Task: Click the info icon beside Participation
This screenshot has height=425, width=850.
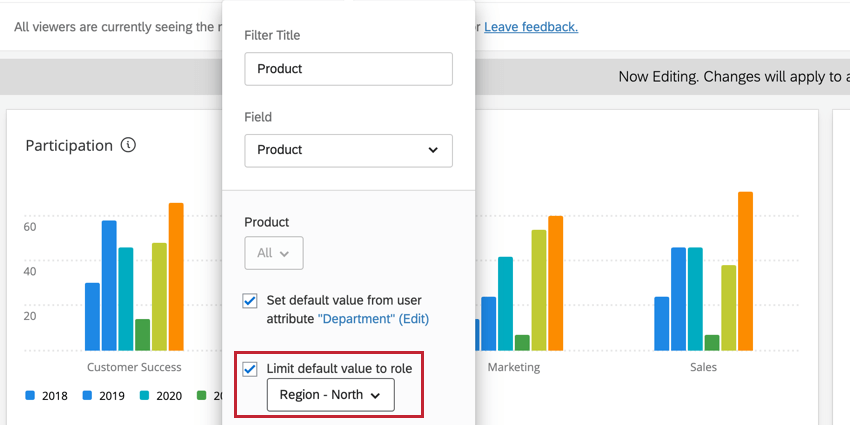Action: 128,145
